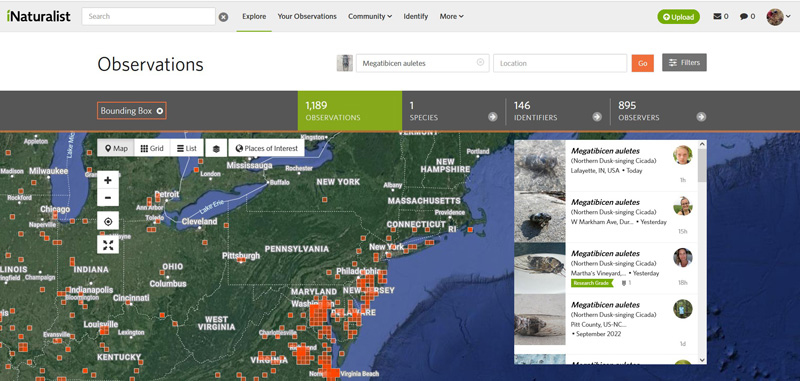This screenshot has height=381, width=800.
Task: Click the locate-me target icon
Action: (108, 222)
